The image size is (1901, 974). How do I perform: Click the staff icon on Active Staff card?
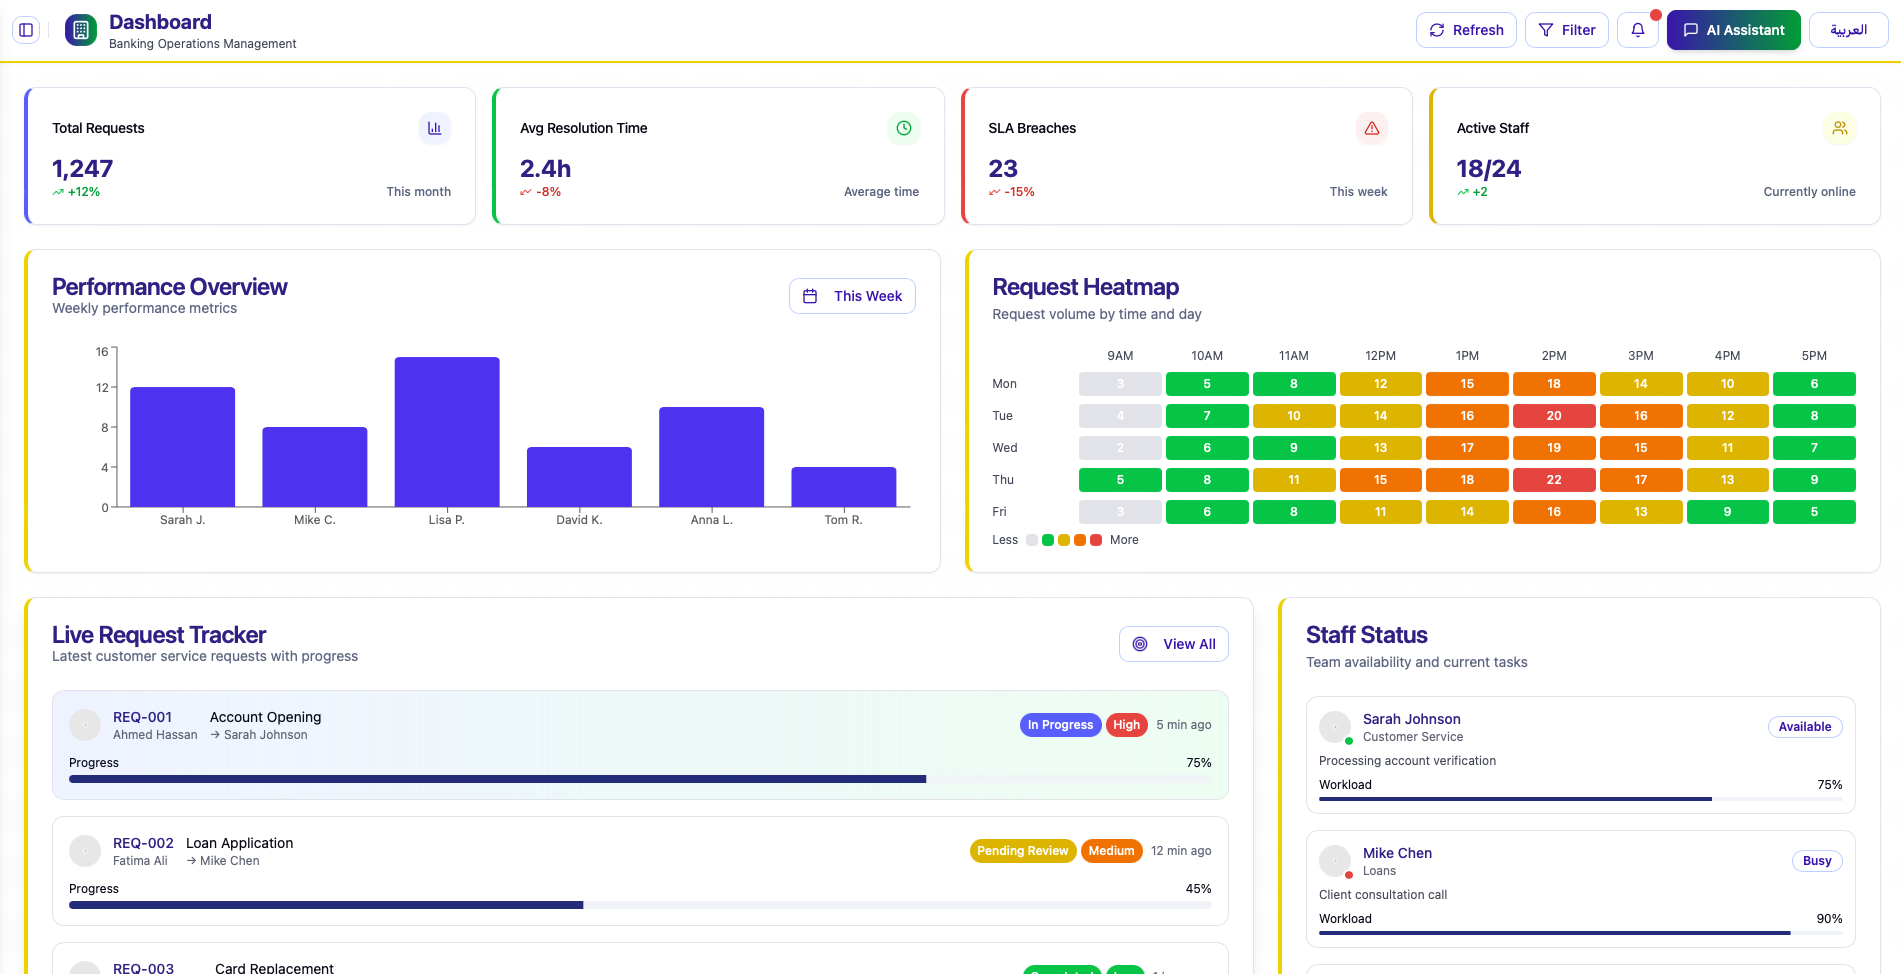tap(1840, 128)
